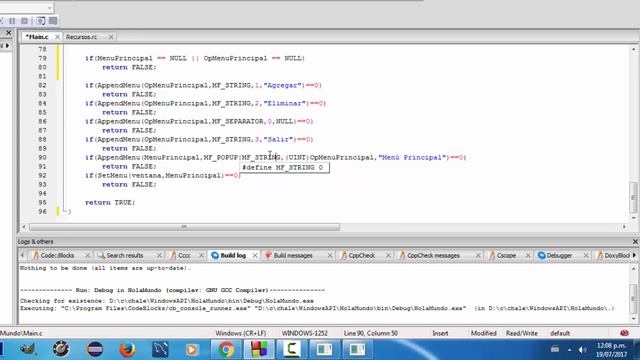Screen dimensions: 640x360
Task: Switch to the *Main.c editor tab
Action: [37, 37]
